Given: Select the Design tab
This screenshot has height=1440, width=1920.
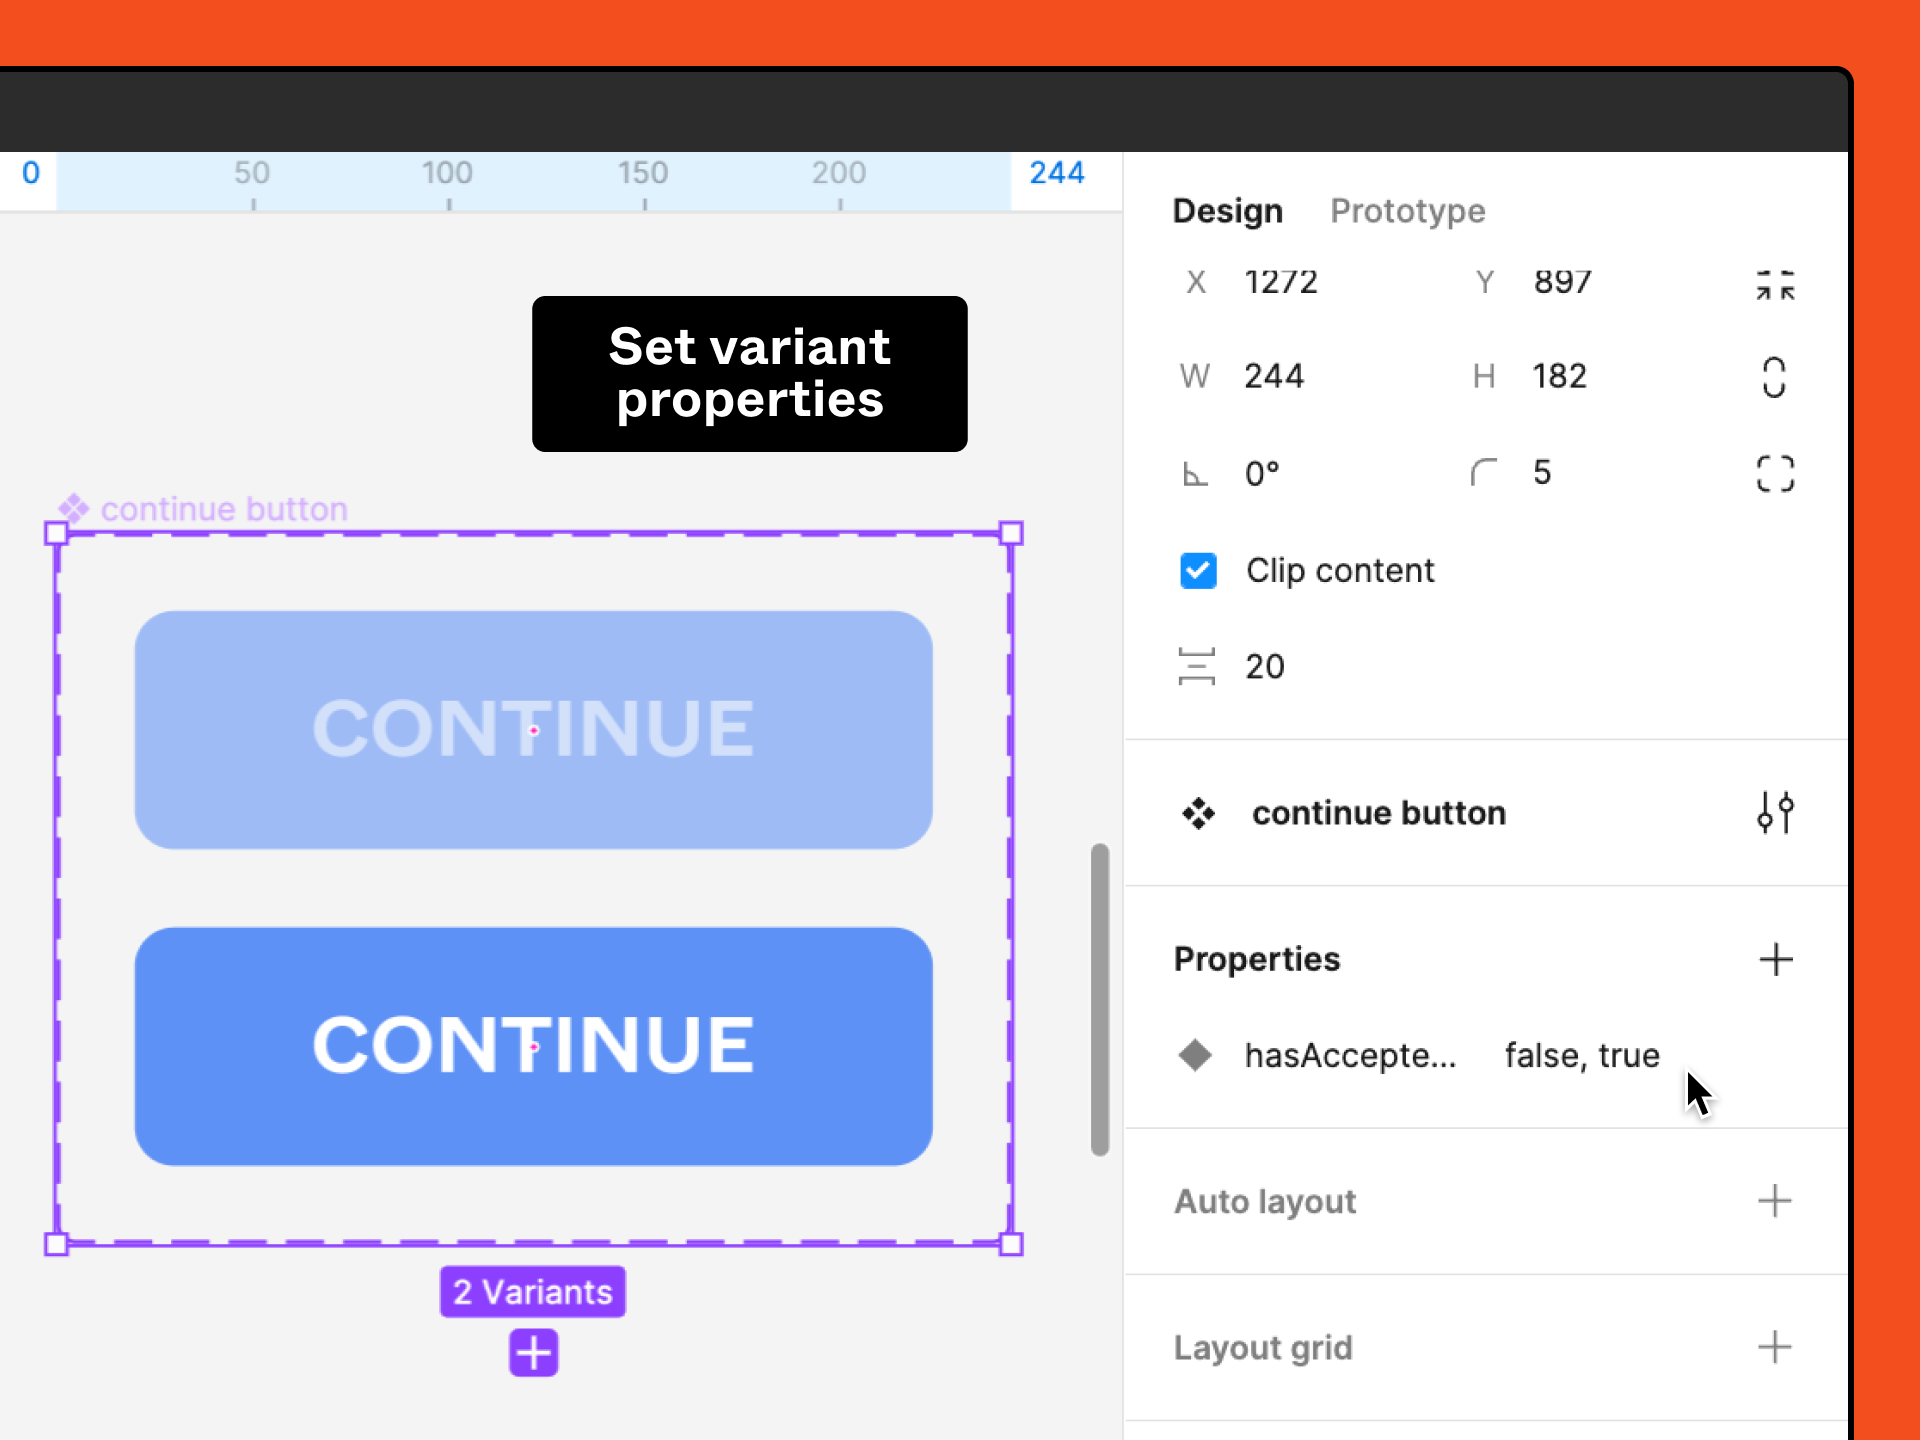Looking at the screenshot, I should (x=1227, y=211).
